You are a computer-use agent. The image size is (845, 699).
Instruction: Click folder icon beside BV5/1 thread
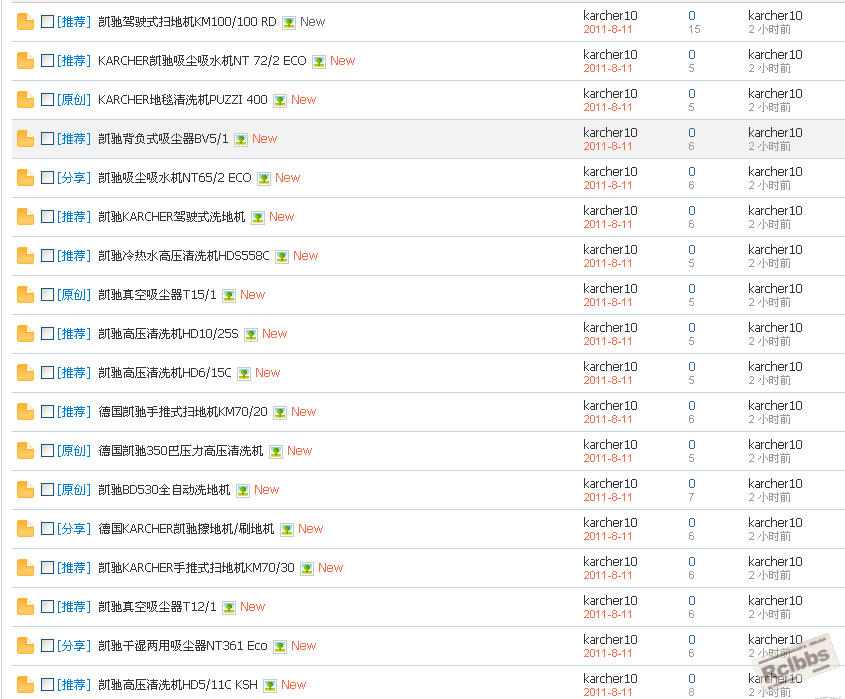[x=25, y=139]
